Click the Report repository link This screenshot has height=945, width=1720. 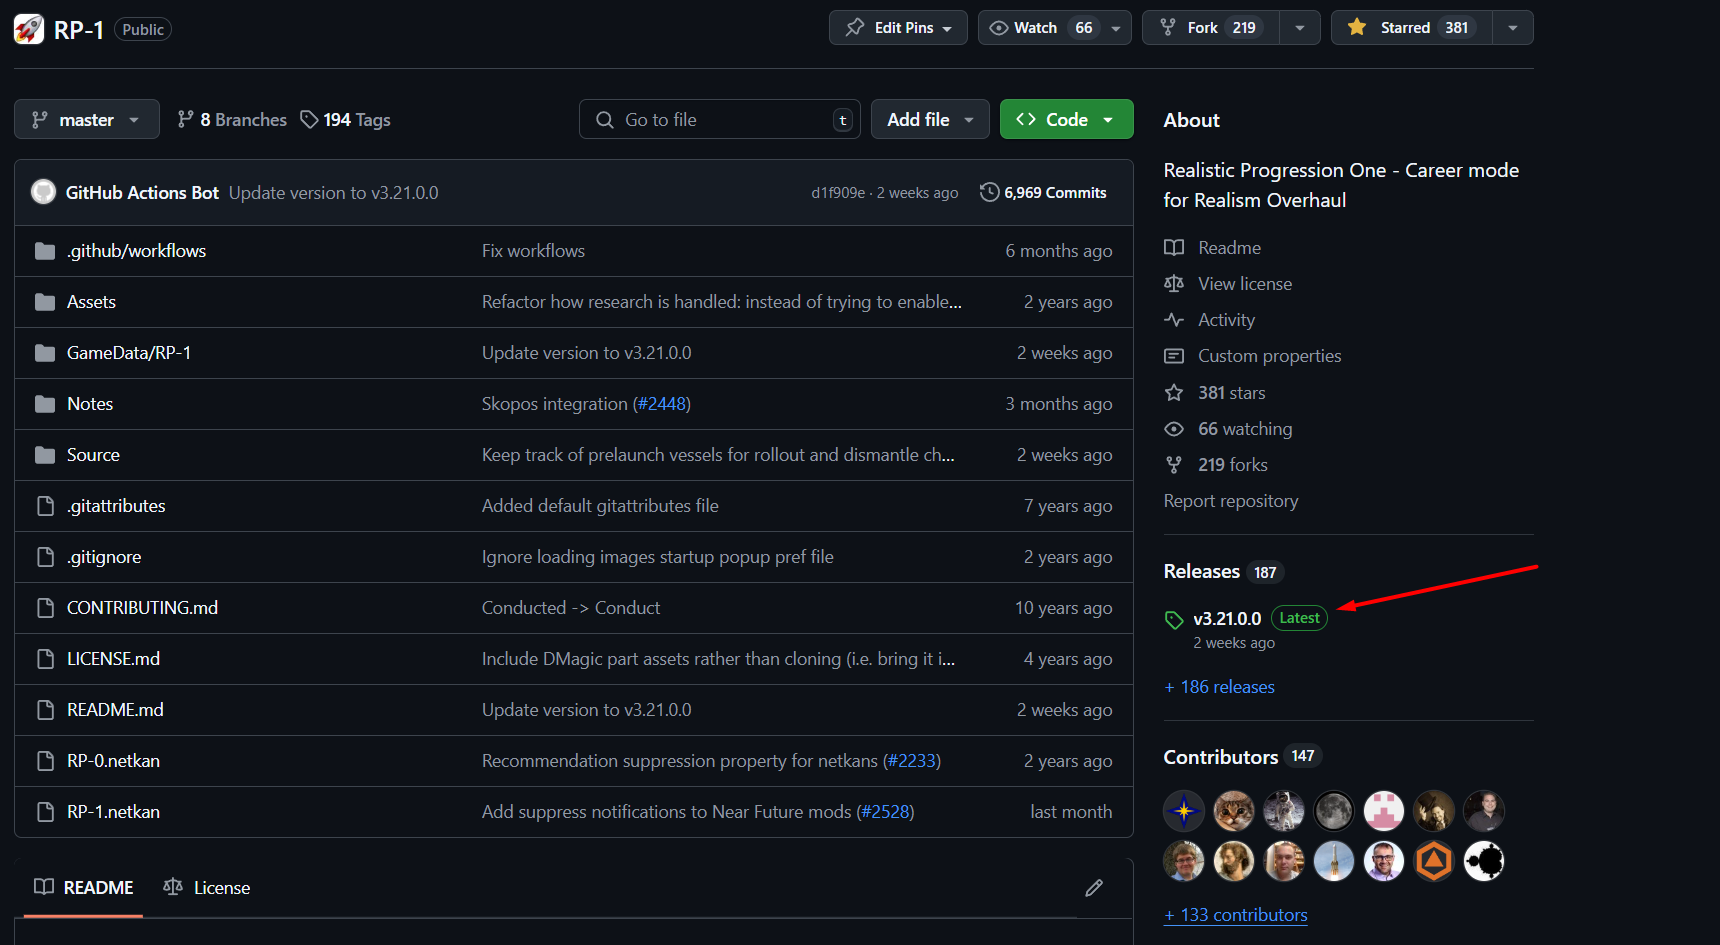(1231, 501)
